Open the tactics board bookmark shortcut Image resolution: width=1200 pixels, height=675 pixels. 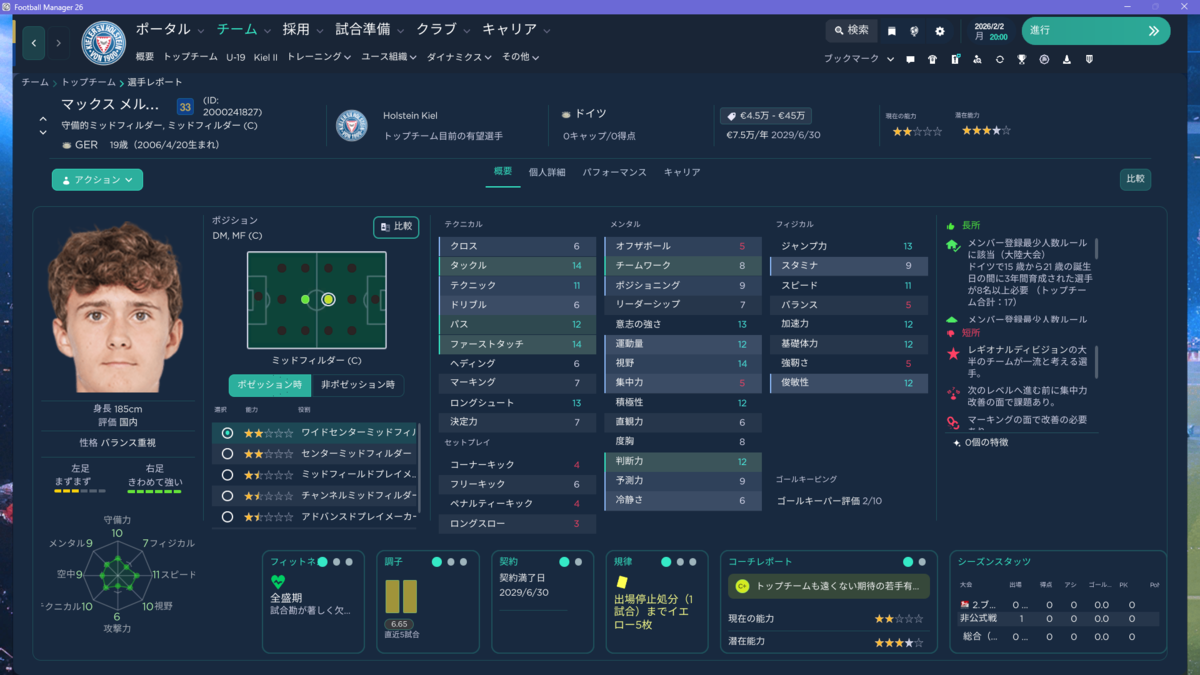955,59
